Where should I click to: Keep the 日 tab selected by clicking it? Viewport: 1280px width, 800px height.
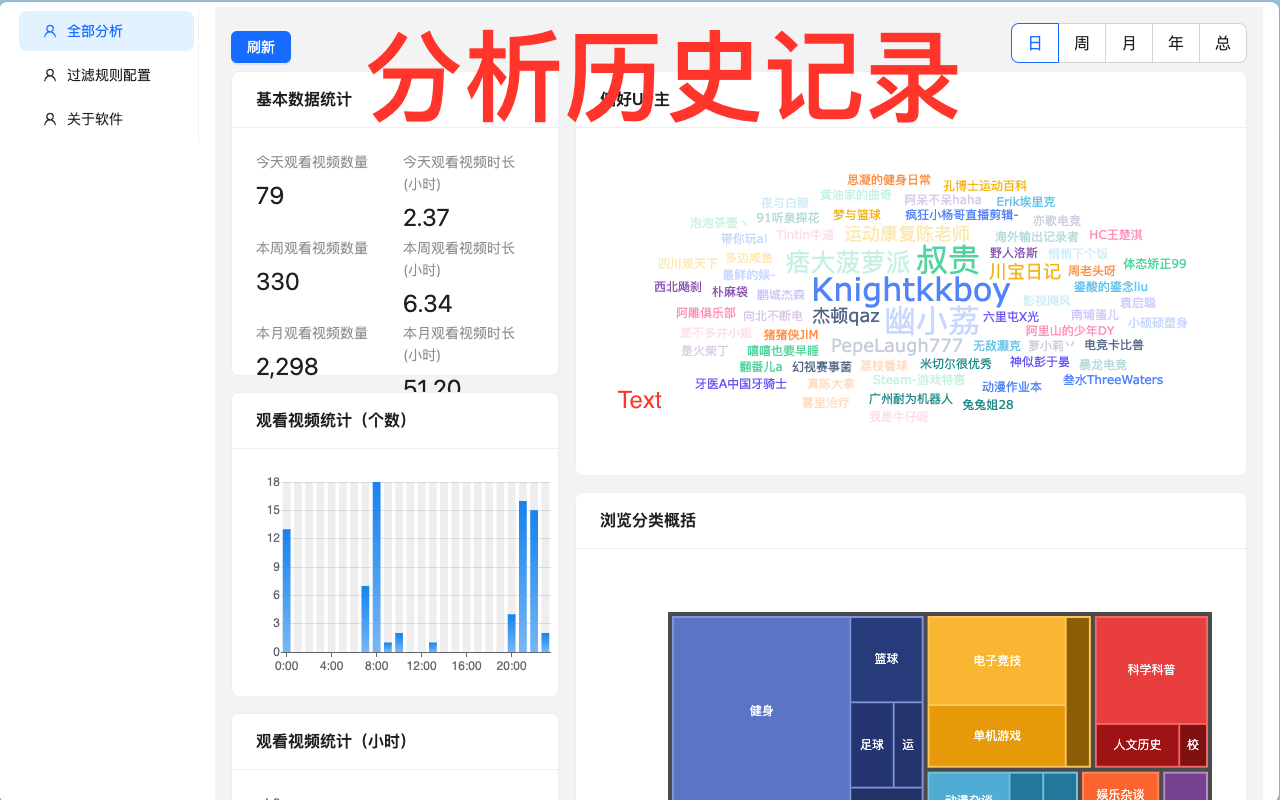[1034, 43]
